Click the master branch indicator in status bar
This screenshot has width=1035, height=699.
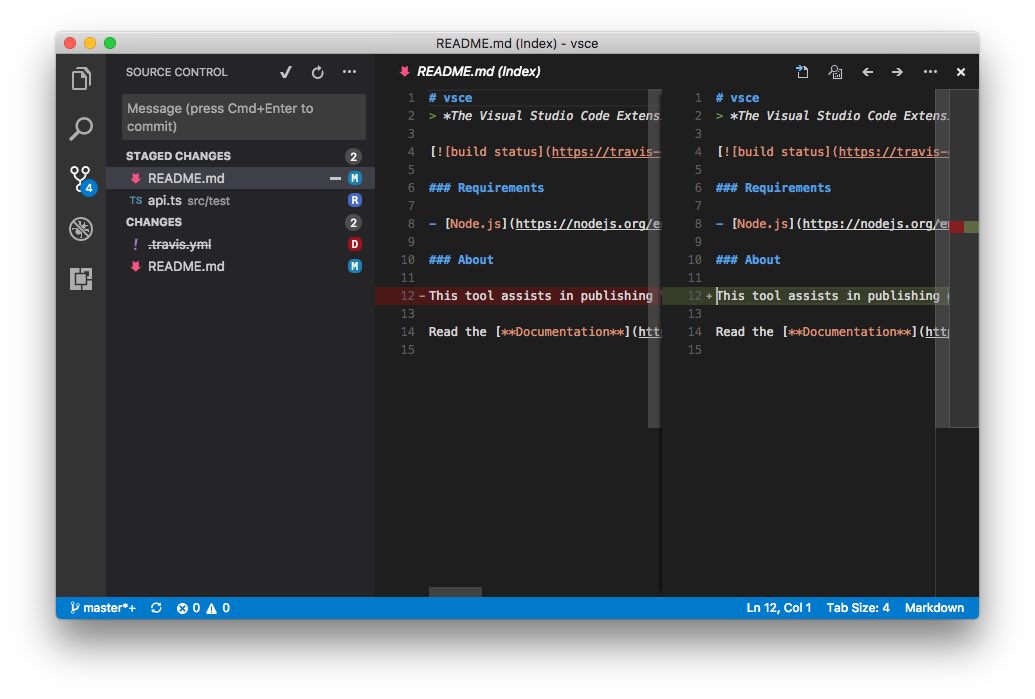103,608
